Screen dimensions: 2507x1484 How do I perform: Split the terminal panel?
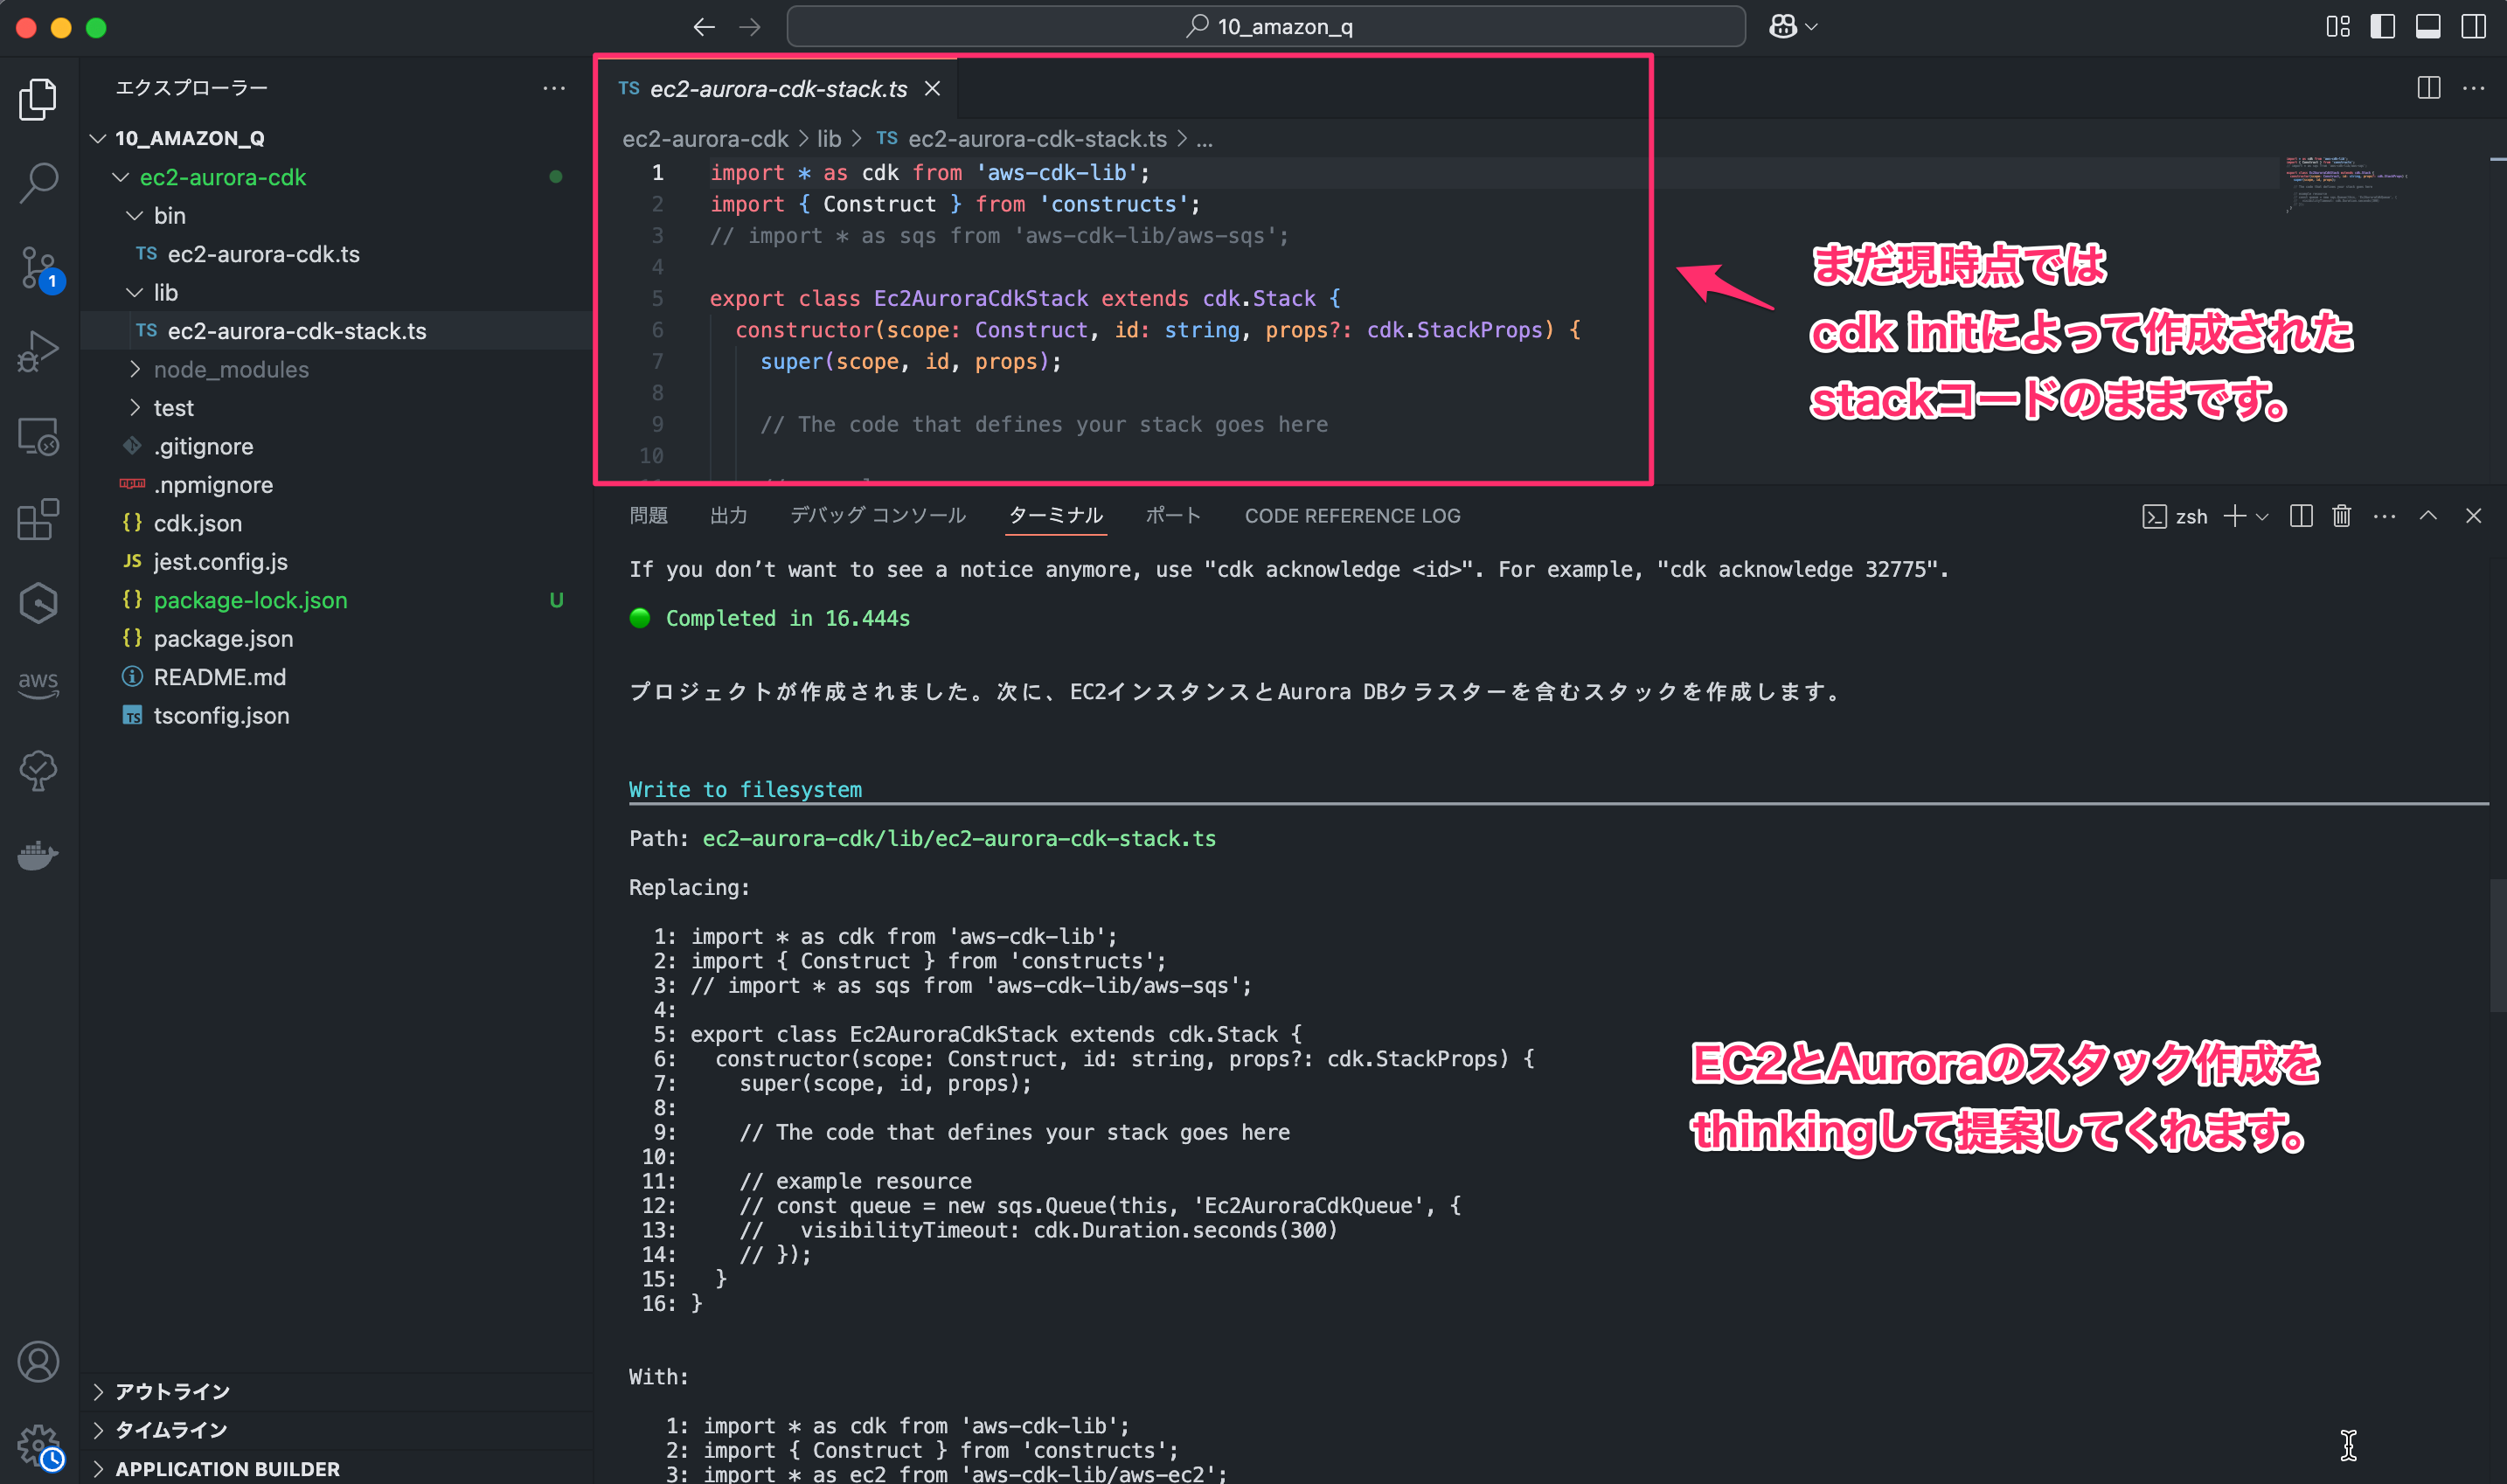(x=2301, y=516)
